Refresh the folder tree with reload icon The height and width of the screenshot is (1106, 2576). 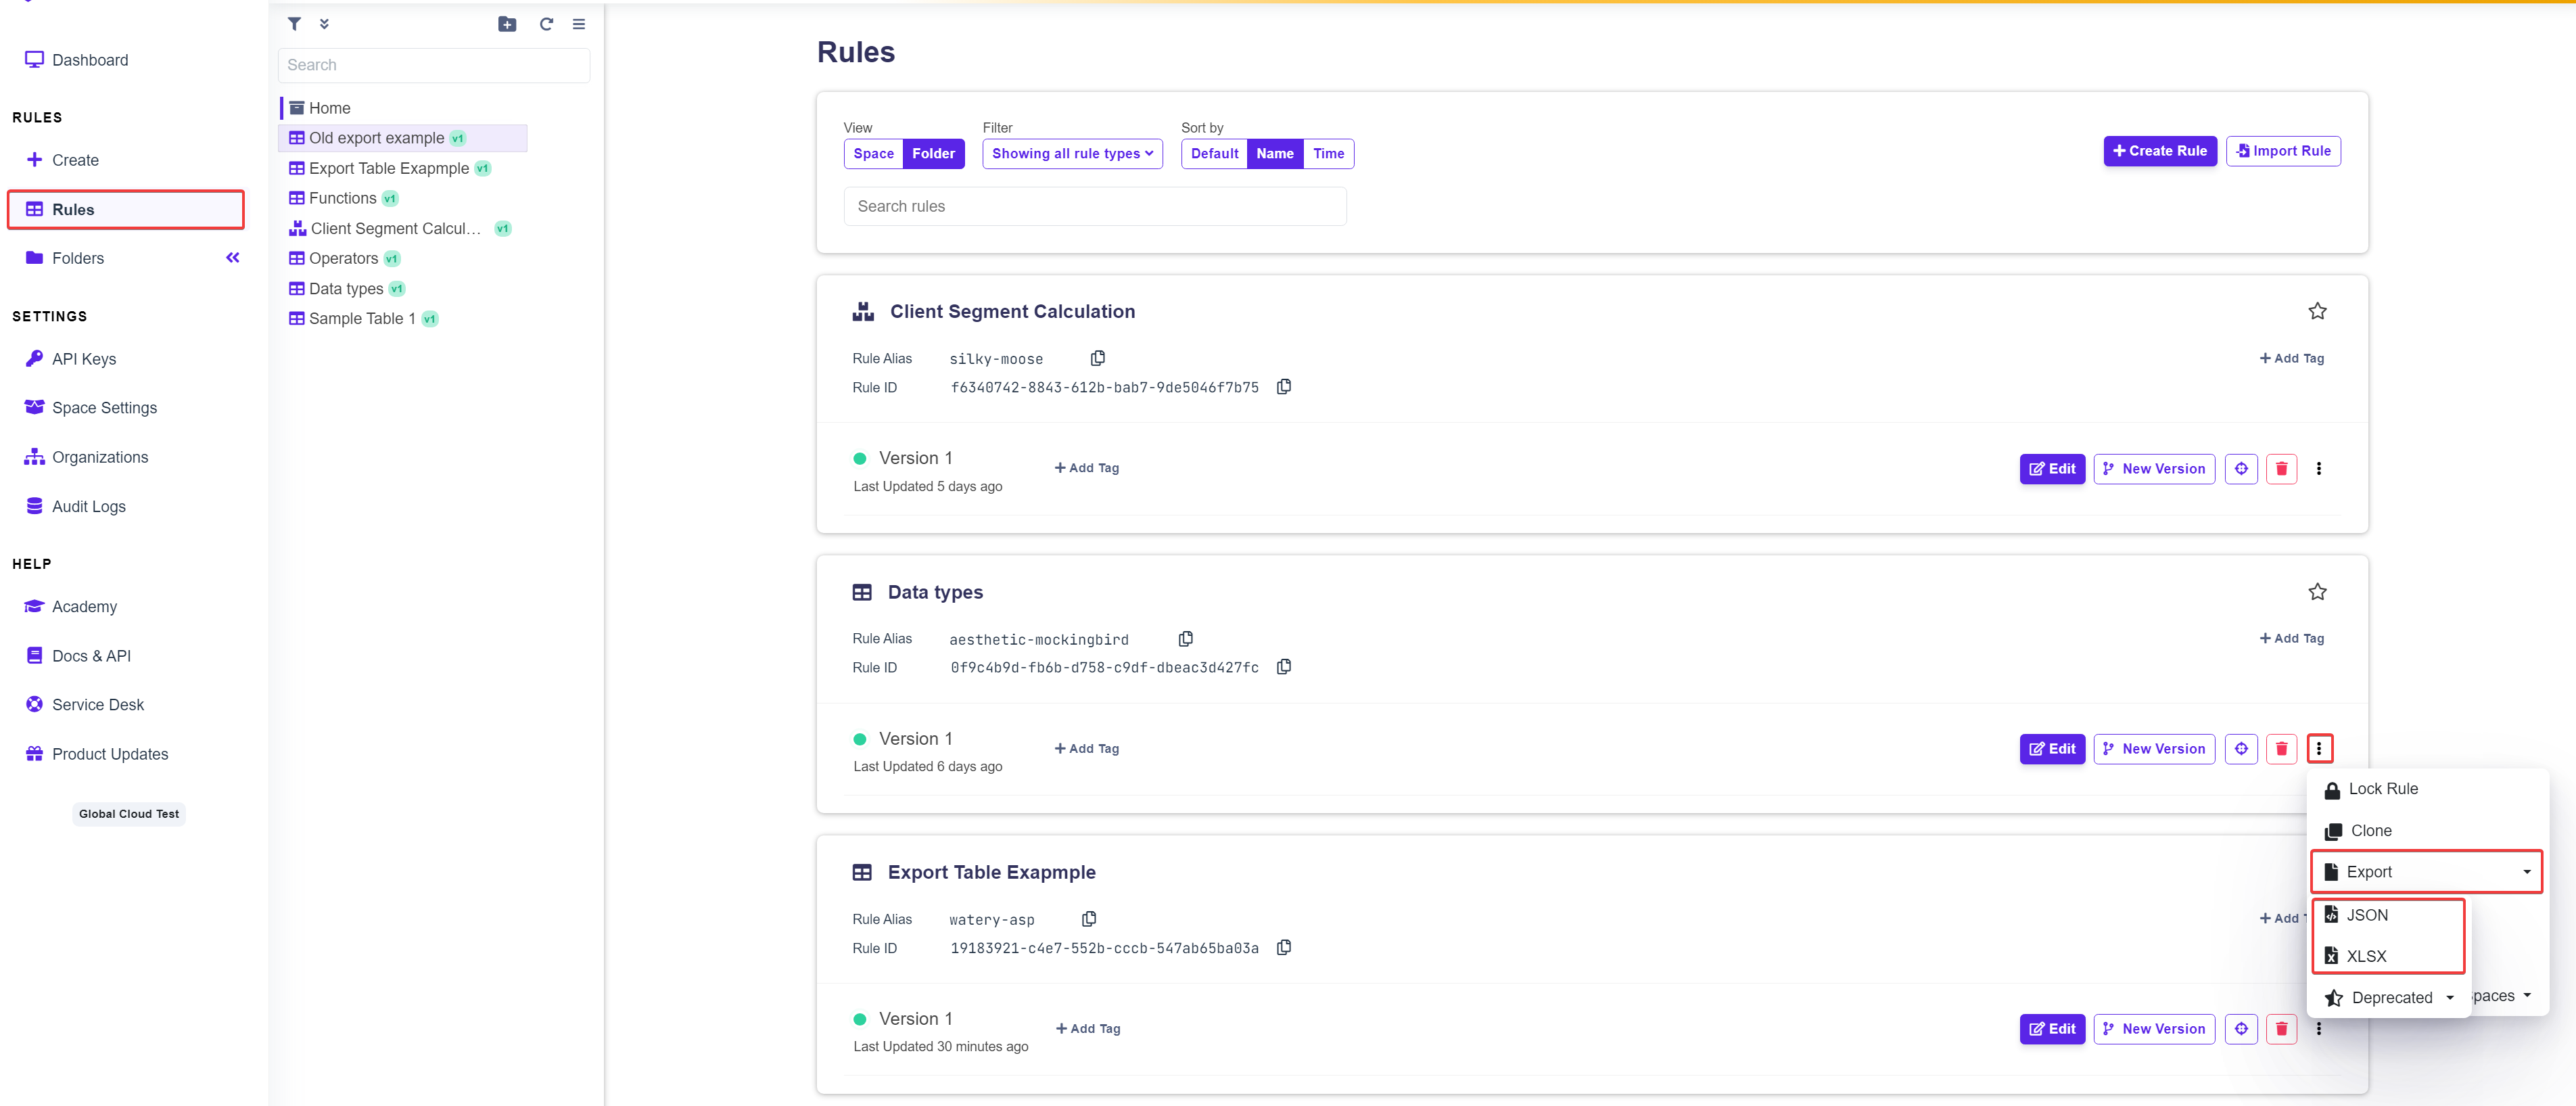click(546, 24)
